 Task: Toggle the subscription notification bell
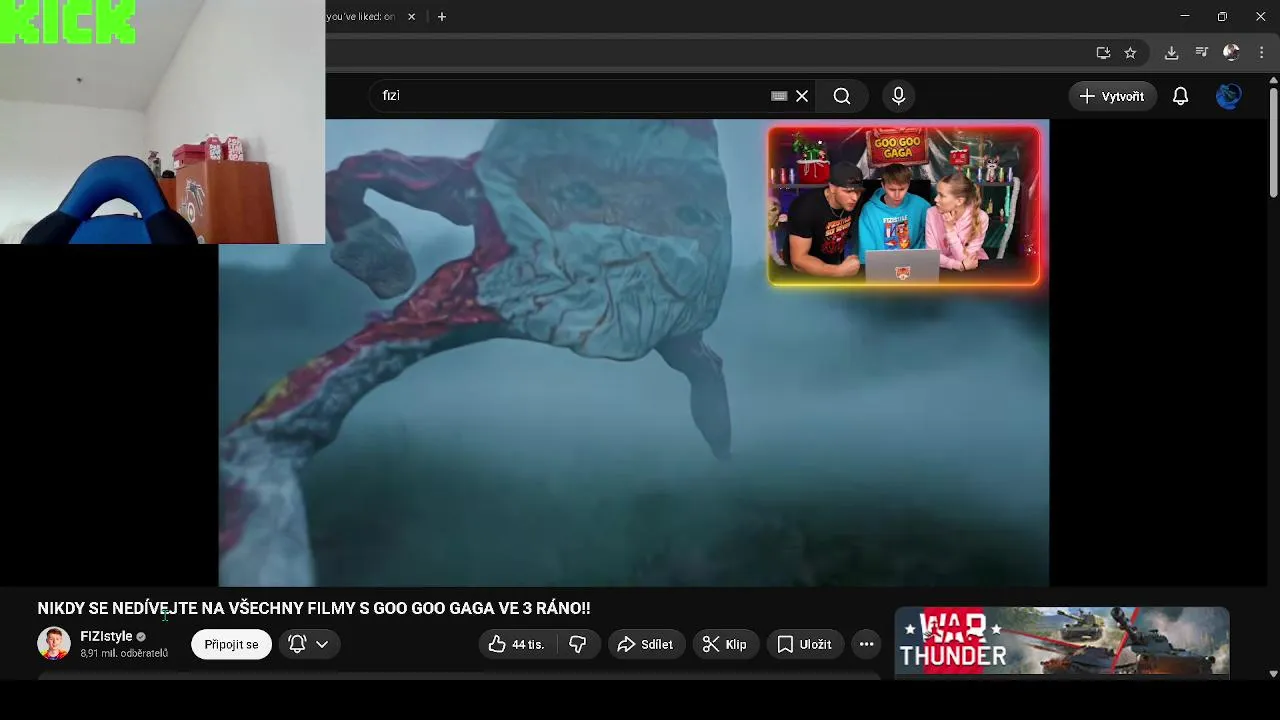pos(297,644)
